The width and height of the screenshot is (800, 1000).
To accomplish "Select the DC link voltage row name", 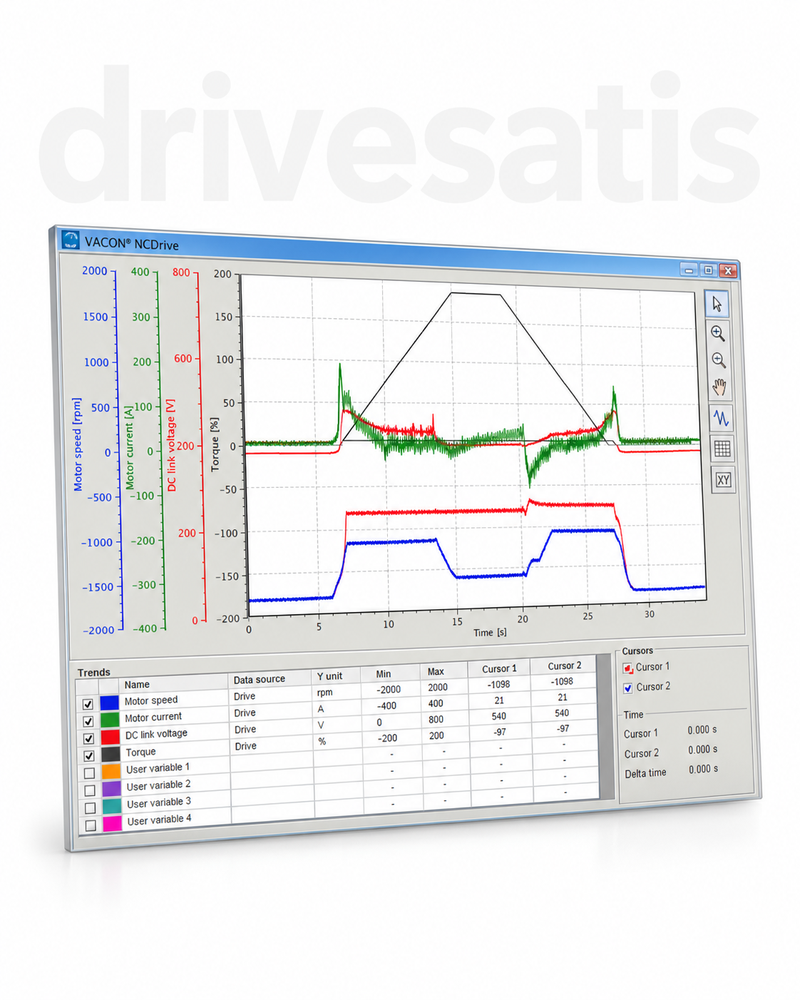I will pos(156,734).
